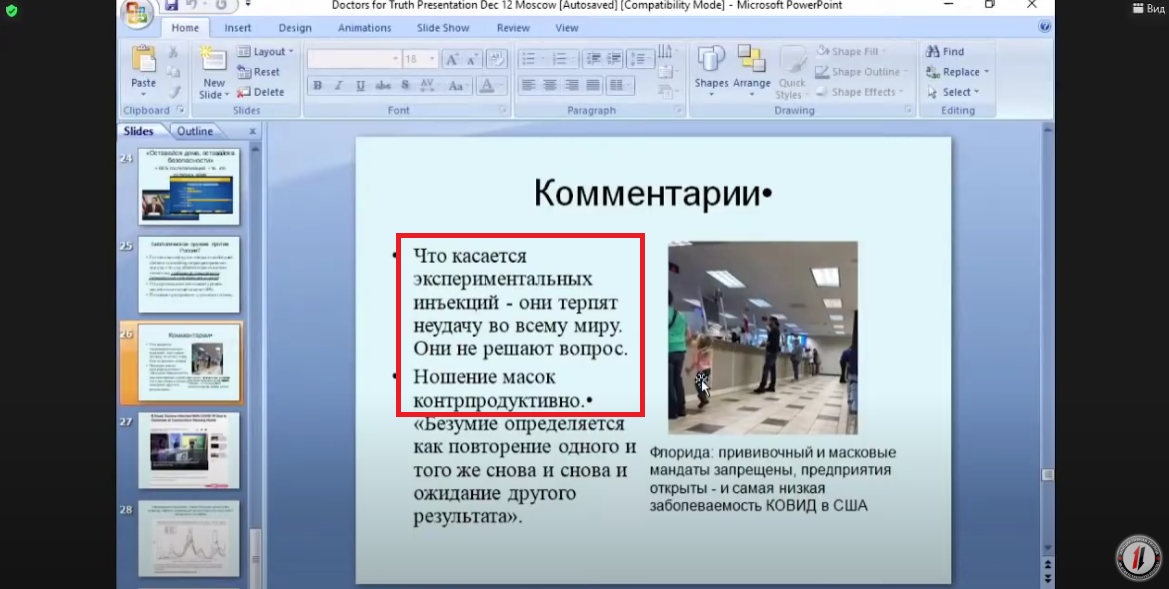Screen dimensions: 1169x589
Task: Click the Save icon in Quick Access toolbar
Action: point(171,5)
